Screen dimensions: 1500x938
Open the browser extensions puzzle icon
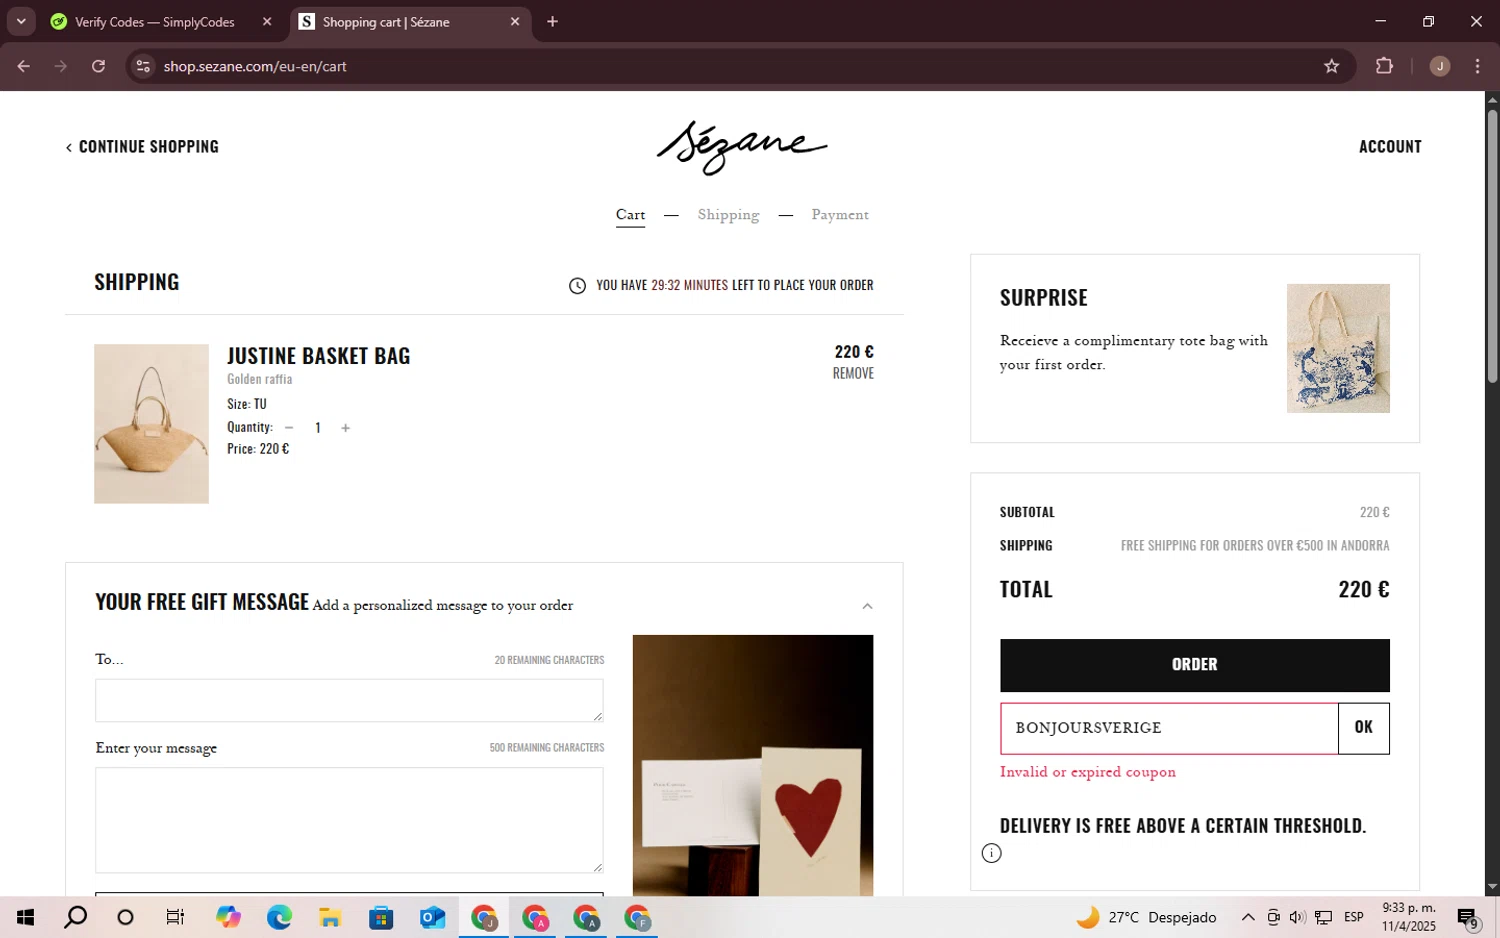1384,66
